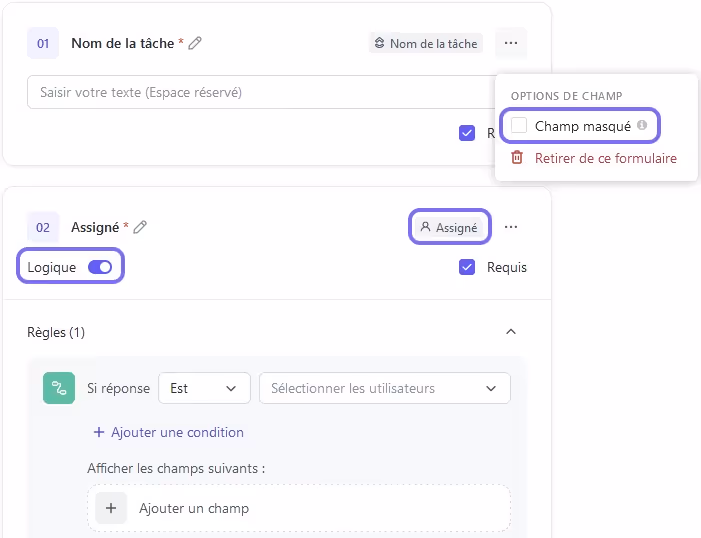Viewport: 701px width, 538px height.
Task: Click pencil edit icon next to Nom de la tâche
Action: pyautogui.click(x=195, y=43)
